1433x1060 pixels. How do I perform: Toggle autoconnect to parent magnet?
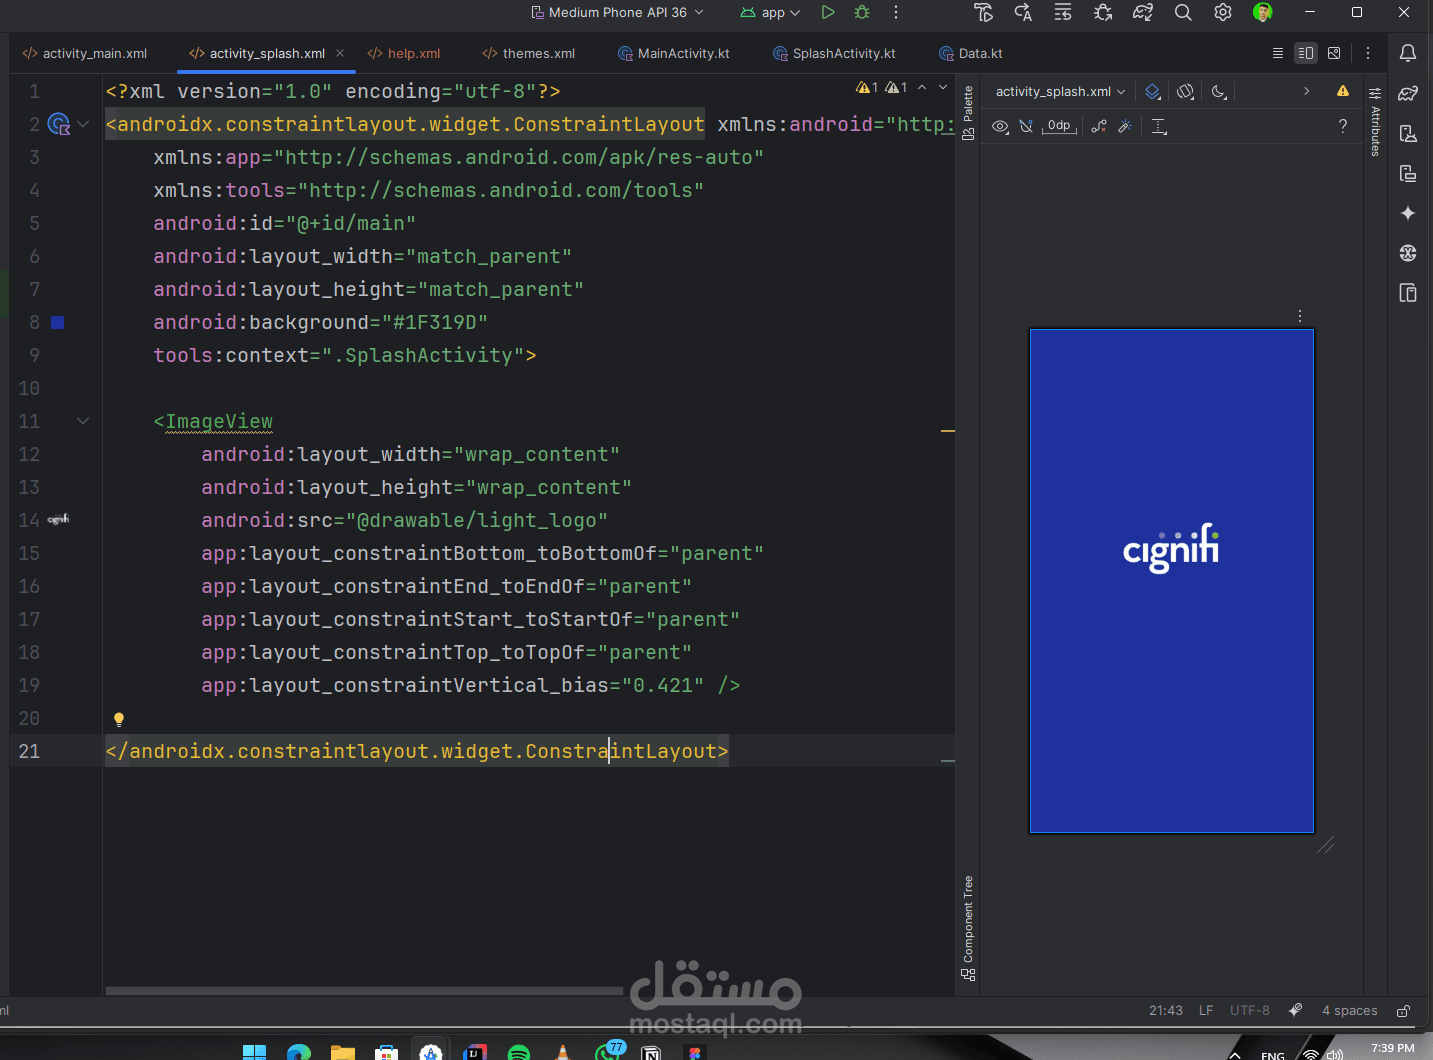[1026, 126]
